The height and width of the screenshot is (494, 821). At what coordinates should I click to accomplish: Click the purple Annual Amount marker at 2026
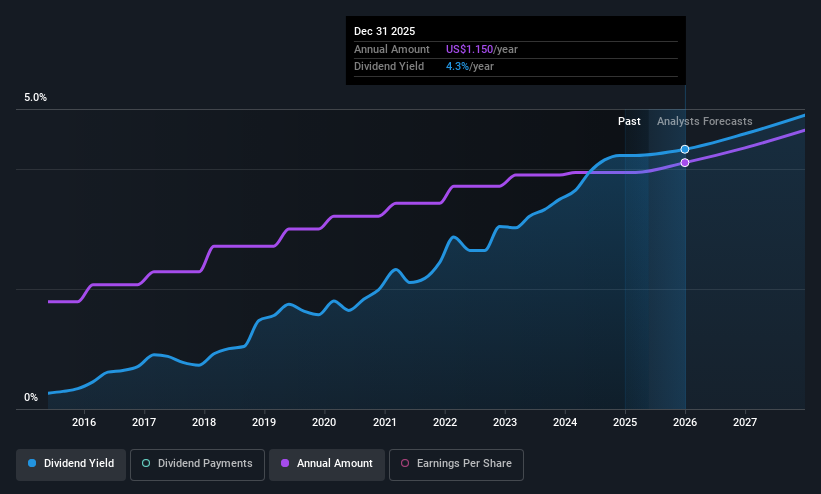[685, 163]
